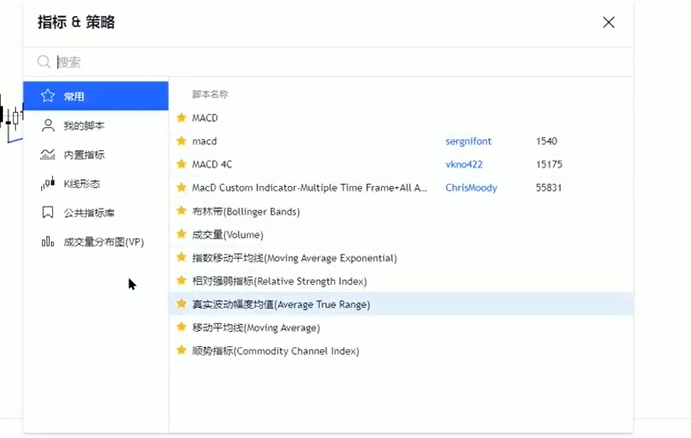
Task: Click the chart icon beside 内置指标
Action: tap(48, 155)
